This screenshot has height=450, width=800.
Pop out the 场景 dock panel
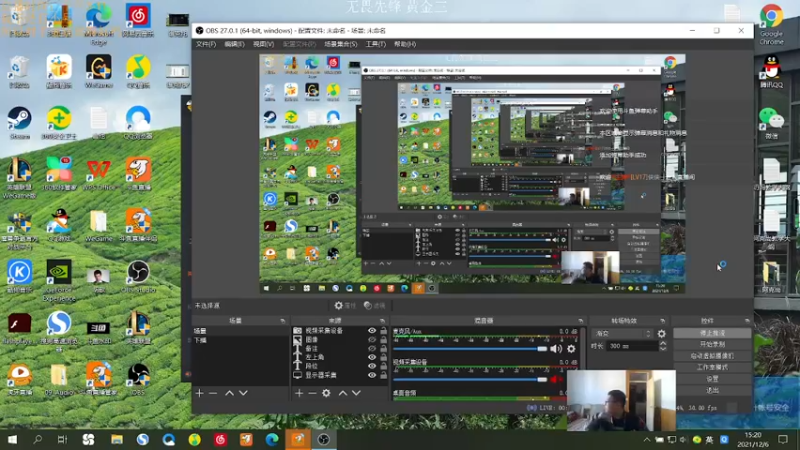pos(283,321)
